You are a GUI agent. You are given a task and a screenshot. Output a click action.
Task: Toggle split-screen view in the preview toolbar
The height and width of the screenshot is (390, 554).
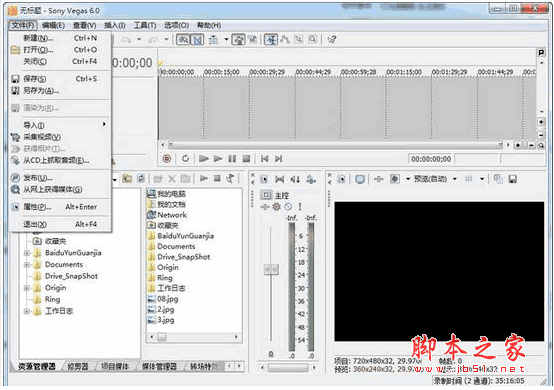[395, 179]
